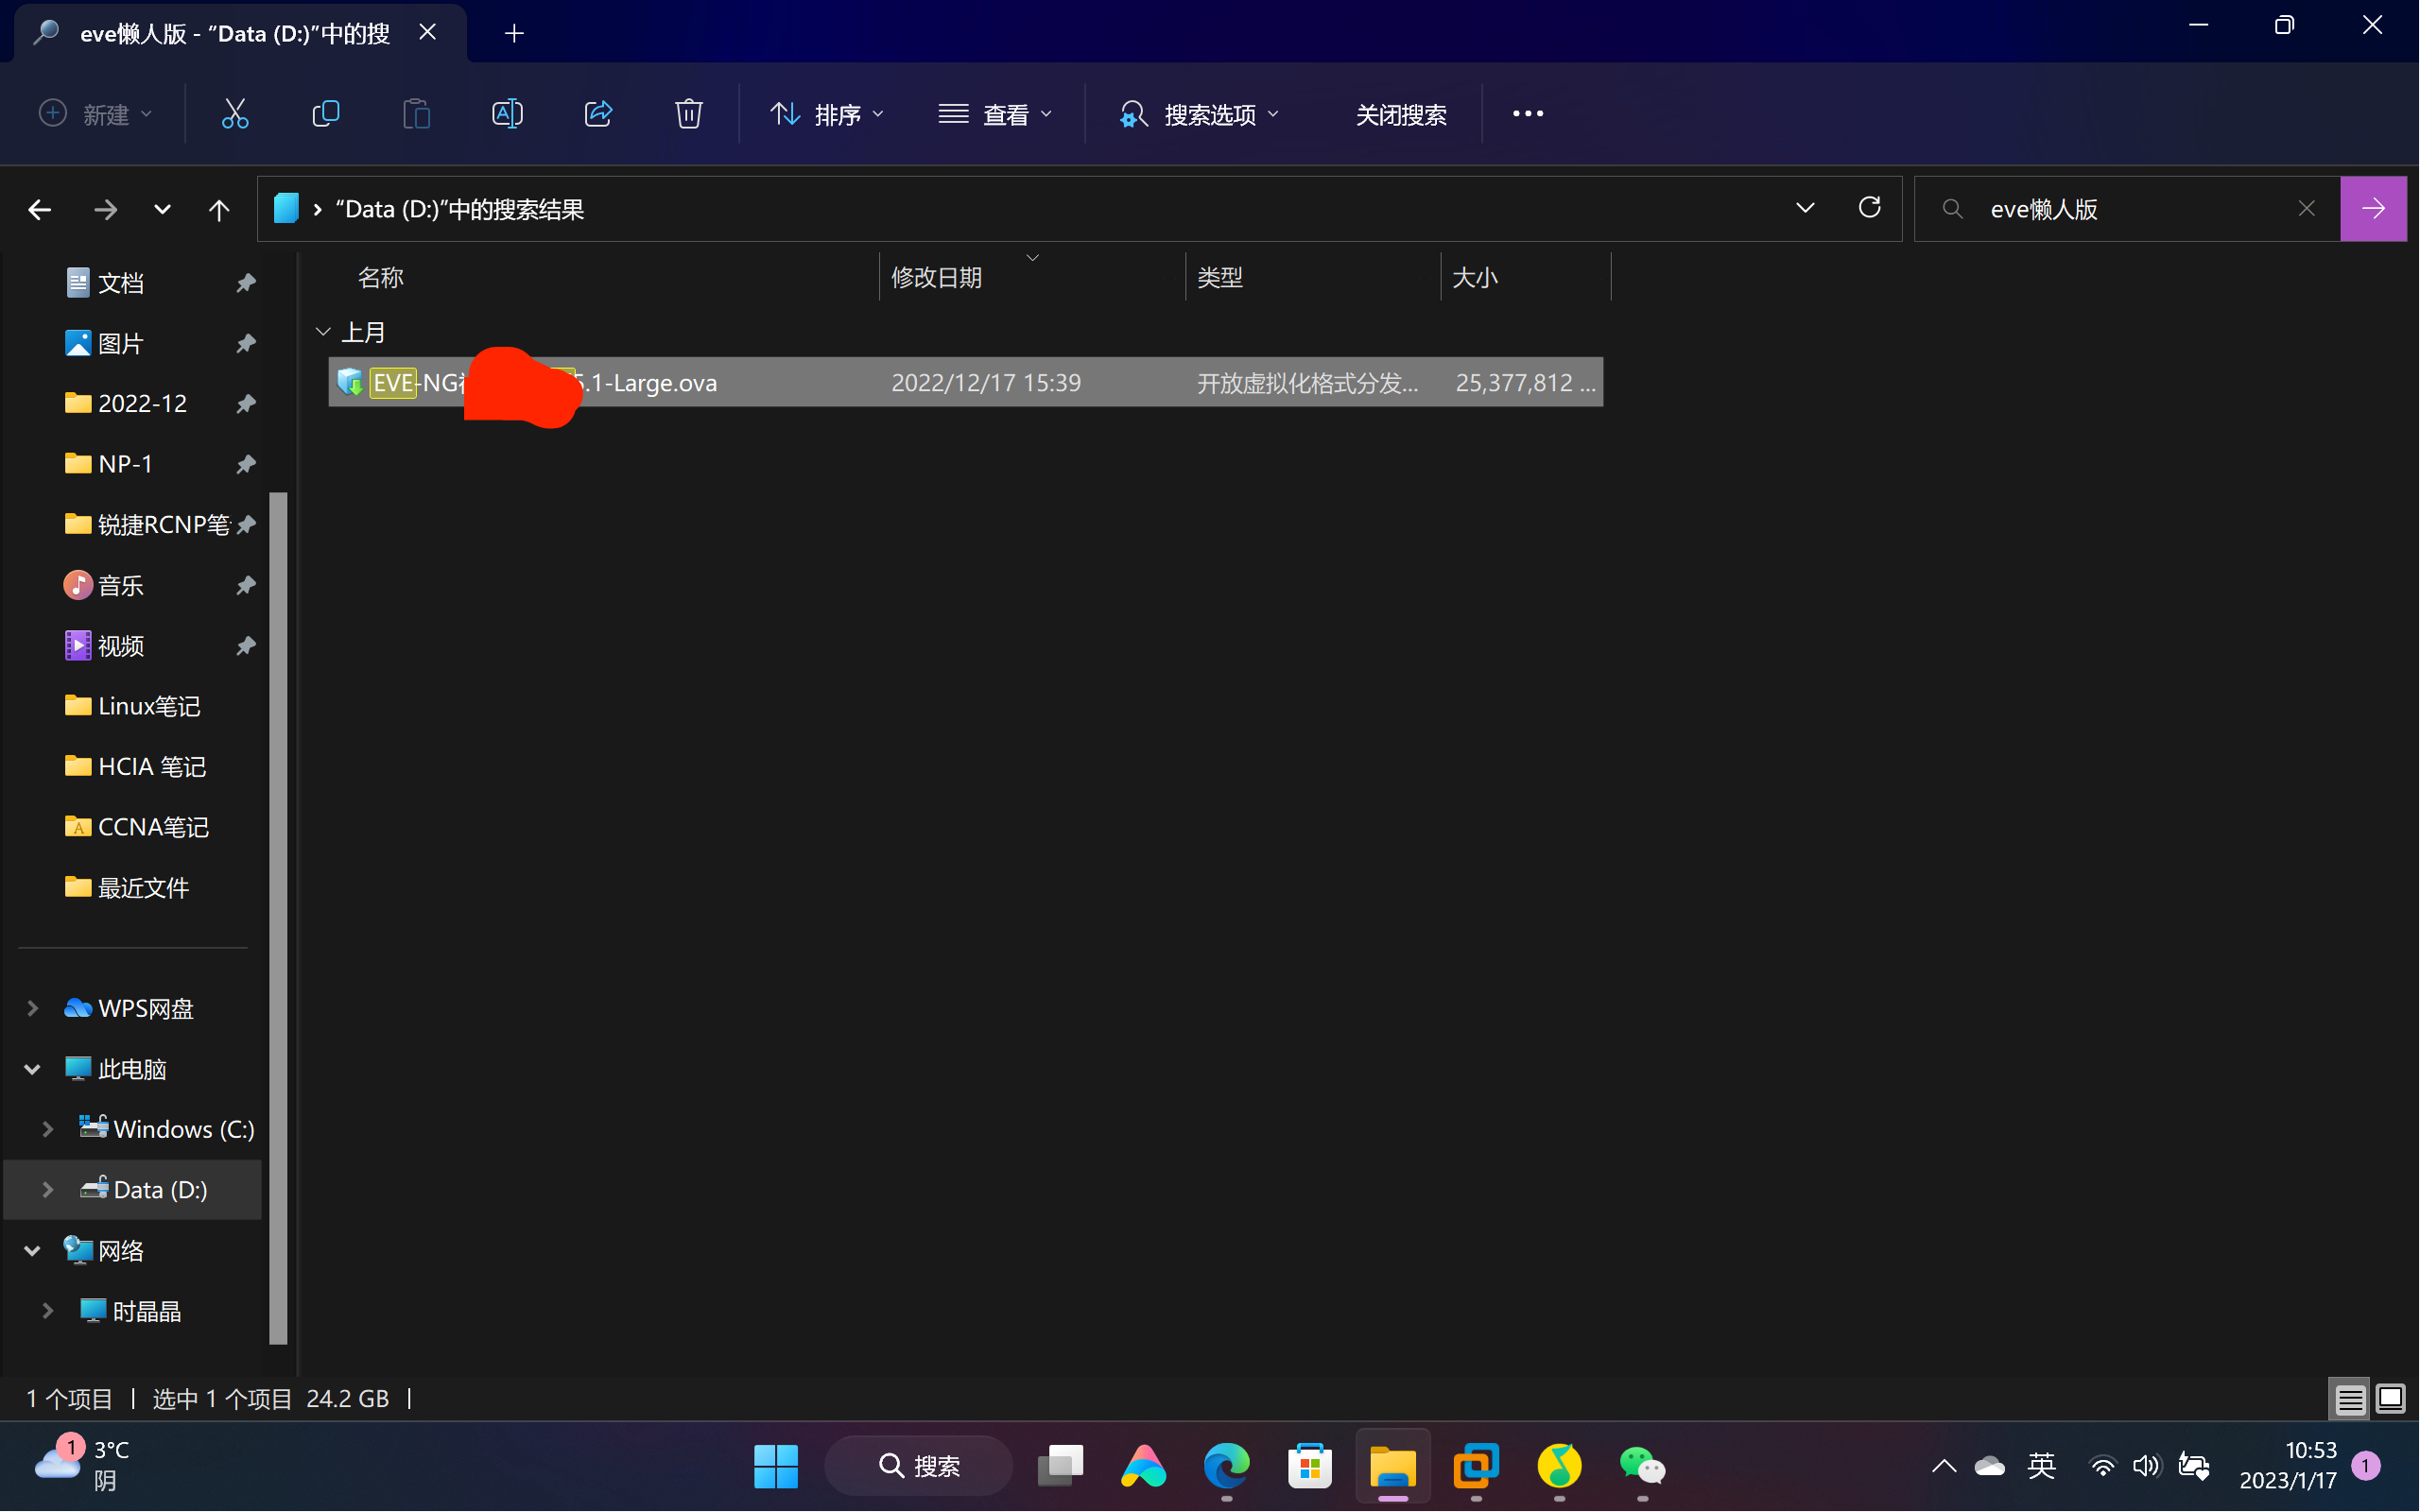Image resolution: width=2420 pixels, height=1512 pixels.
Task: Click 关闭搜索 button
Action: pyautogui.click(x=1400, y=114)
